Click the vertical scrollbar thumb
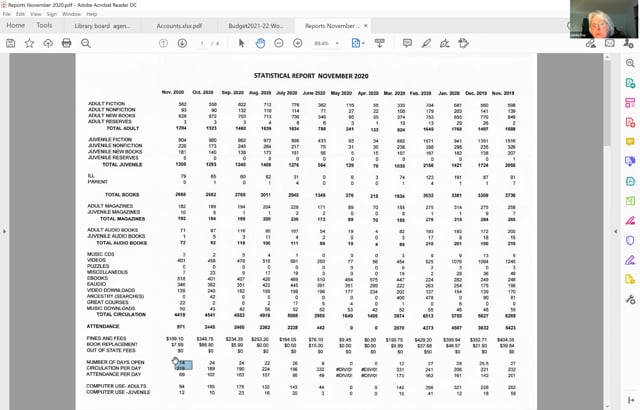This screenshot has height=410, width=640. coord(607,103)
